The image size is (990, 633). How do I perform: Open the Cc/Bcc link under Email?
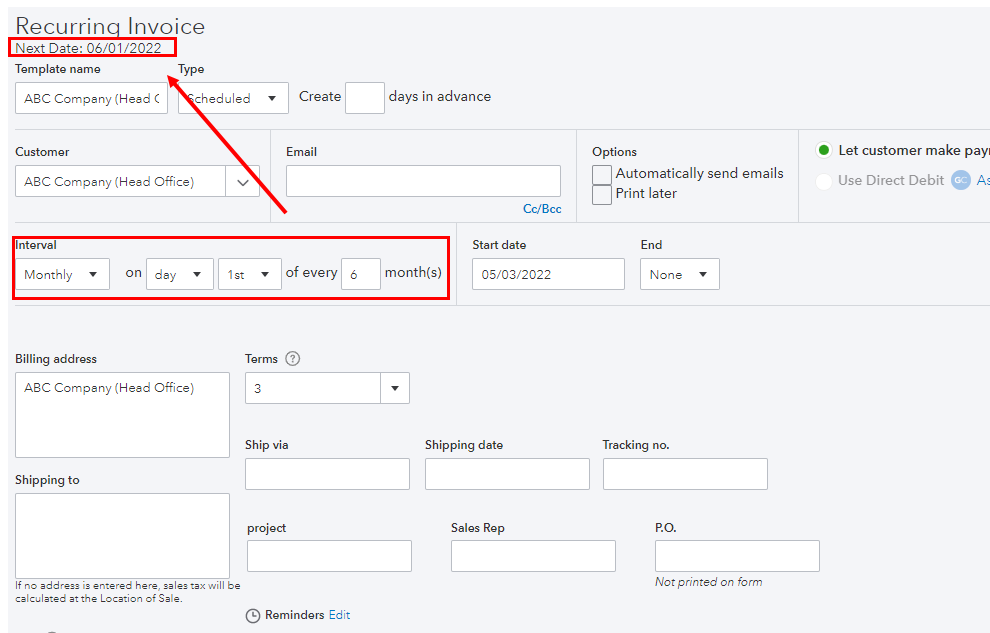(x=542, y=209)
